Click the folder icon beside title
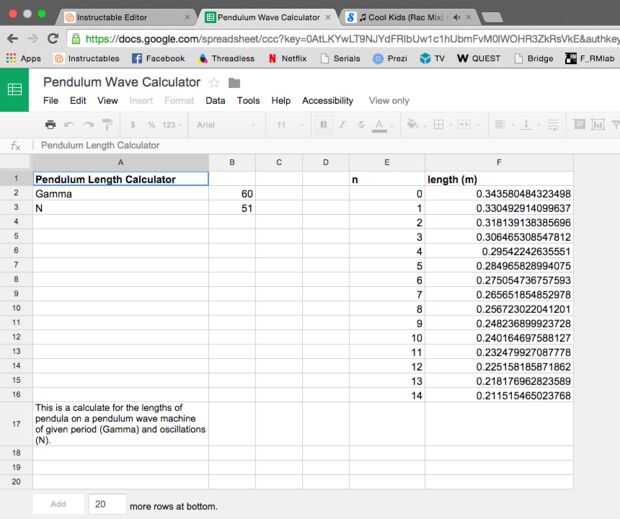Screen dimensions: 620x519 tap(234, 83)
